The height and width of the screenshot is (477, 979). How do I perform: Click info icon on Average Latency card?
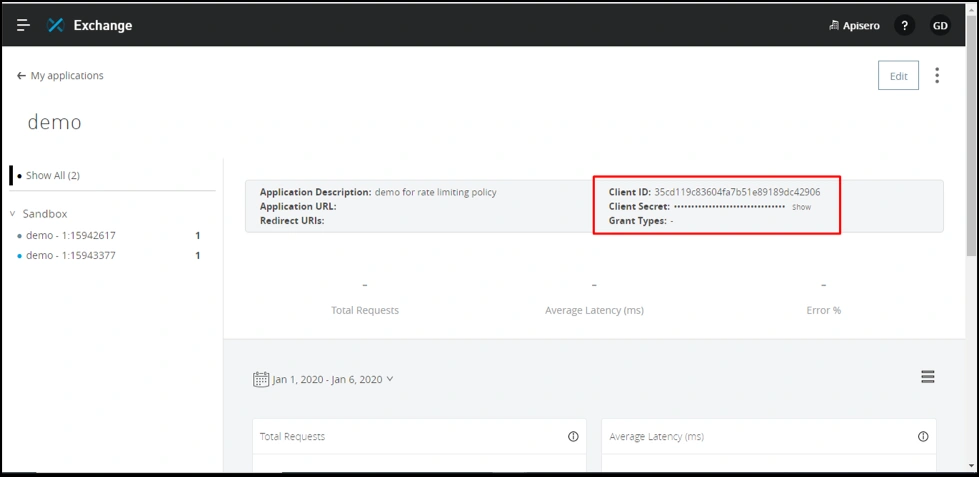[x=923, y=437]
